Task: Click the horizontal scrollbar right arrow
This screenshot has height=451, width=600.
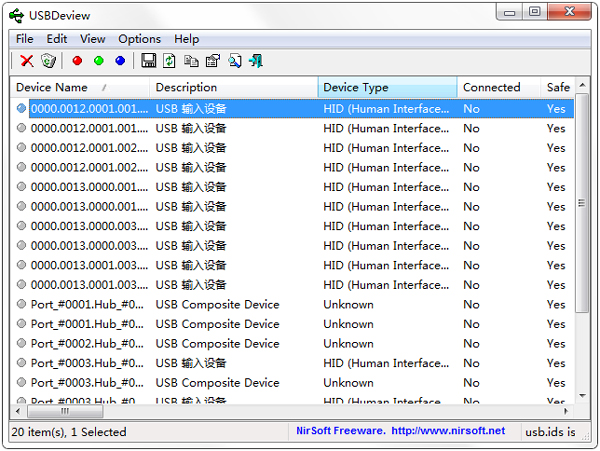Action: (x=566, y=411)
